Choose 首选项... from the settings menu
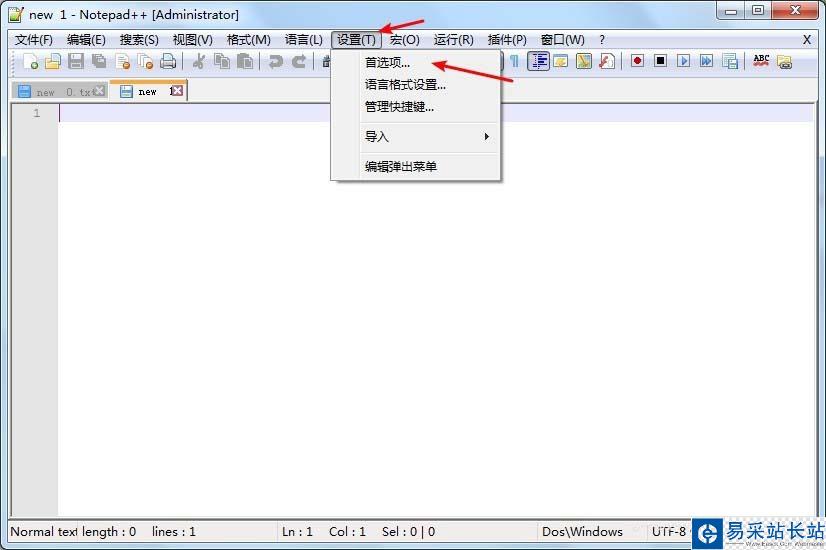The width and height of the screenshot is (826, 550). coord(416,63)
